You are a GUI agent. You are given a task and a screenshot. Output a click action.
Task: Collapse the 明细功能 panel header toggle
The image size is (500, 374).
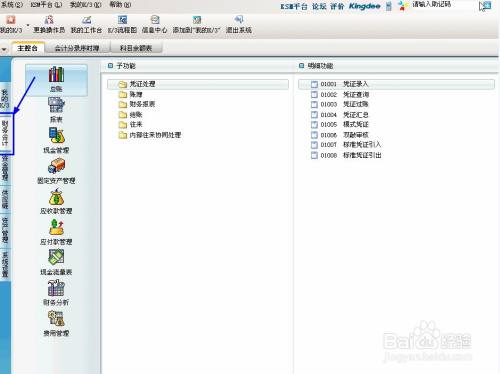[x=301, y=66]
